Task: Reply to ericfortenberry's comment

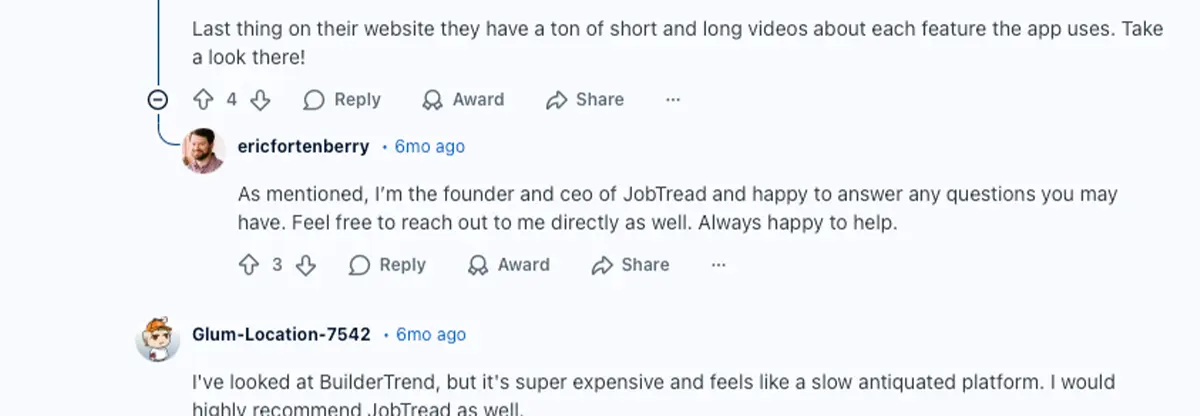Action: coord(387,265)
